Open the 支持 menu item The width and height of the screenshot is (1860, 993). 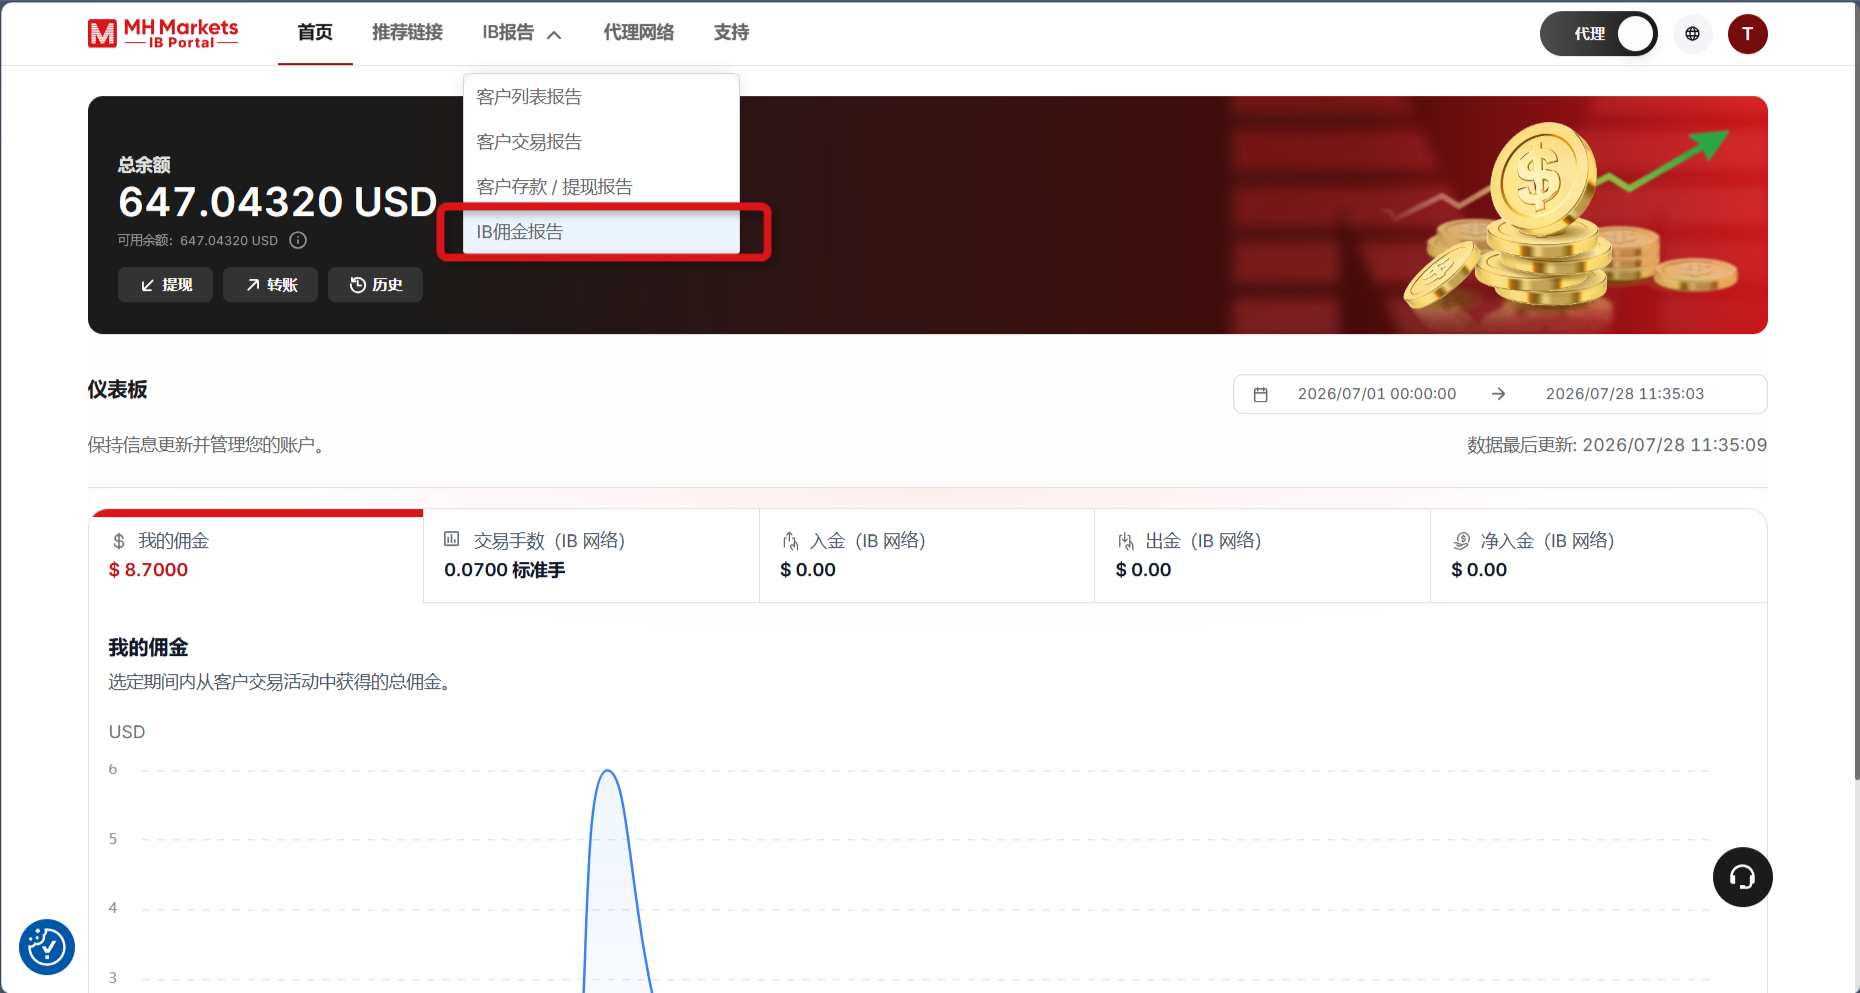point(731,33)
